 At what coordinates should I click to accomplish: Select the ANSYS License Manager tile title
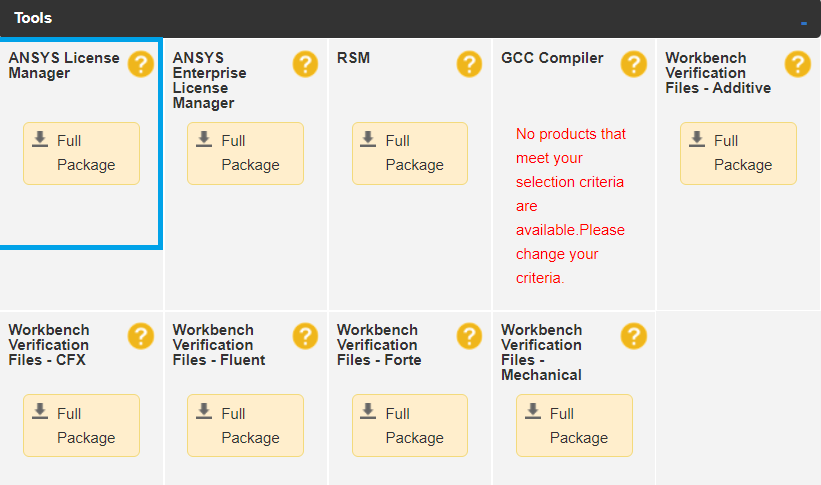pos(64,65)
